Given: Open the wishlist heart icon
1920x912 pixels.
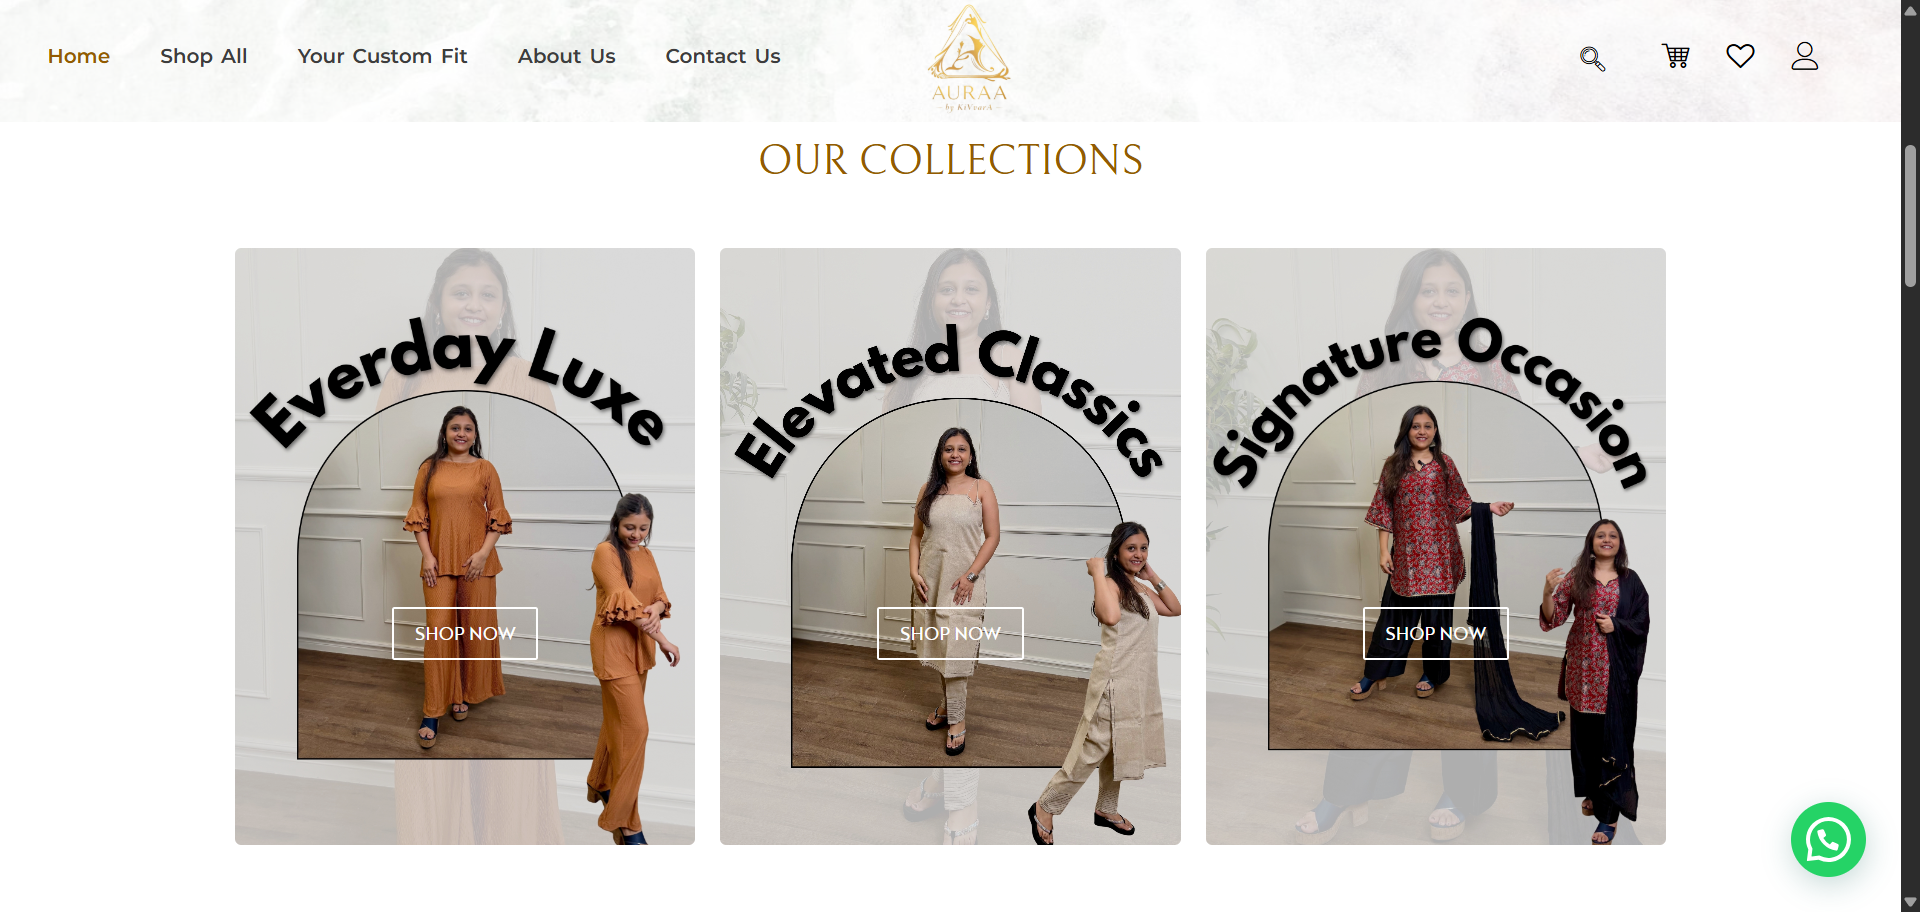Looking at the screenshot, I should [x=1740, y=56].
